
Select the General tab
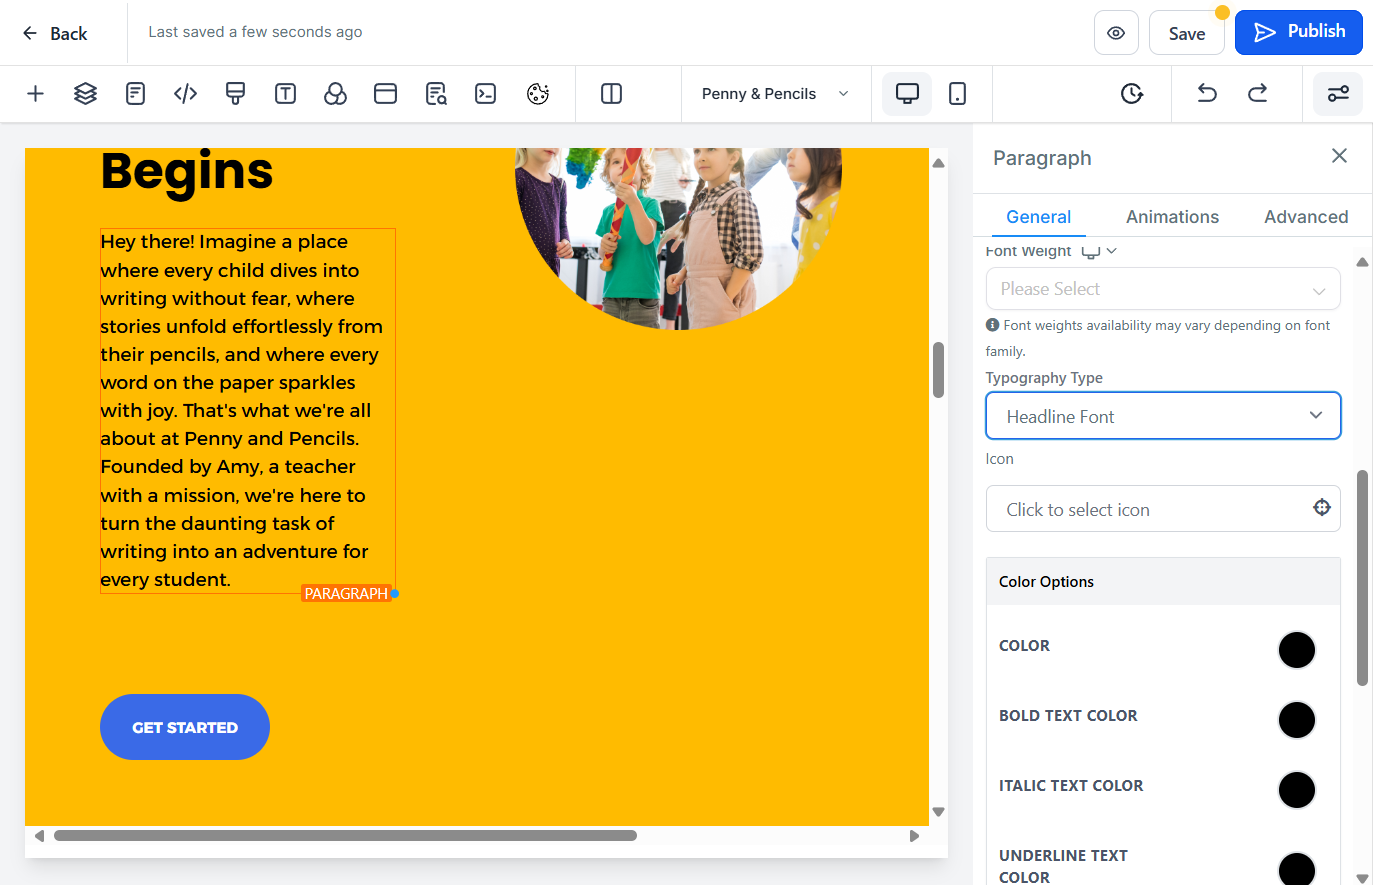(1038, 217)
